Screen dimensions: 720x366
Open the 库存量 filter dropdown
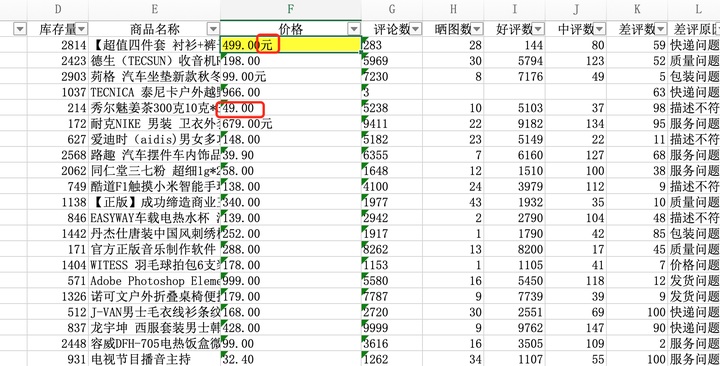tap(81, 29)
